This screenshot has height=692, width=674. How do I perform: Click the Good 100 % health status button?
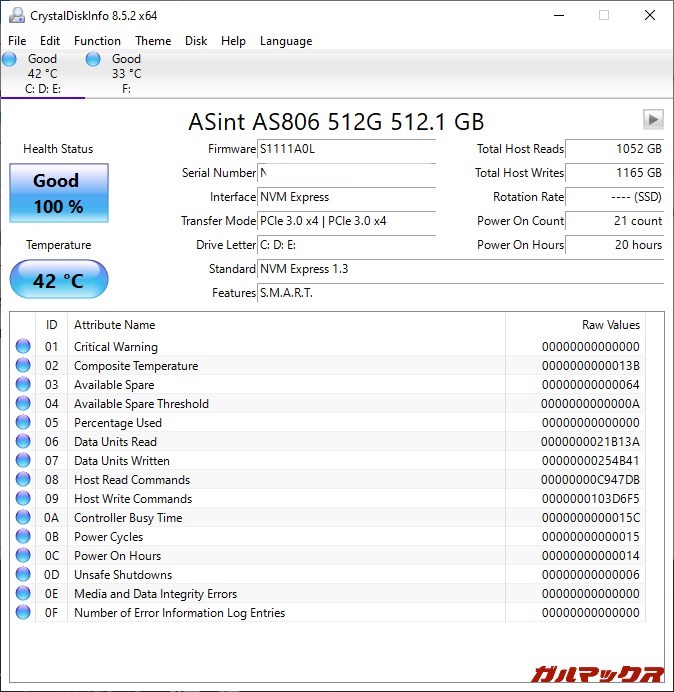(x=58, y=194)
